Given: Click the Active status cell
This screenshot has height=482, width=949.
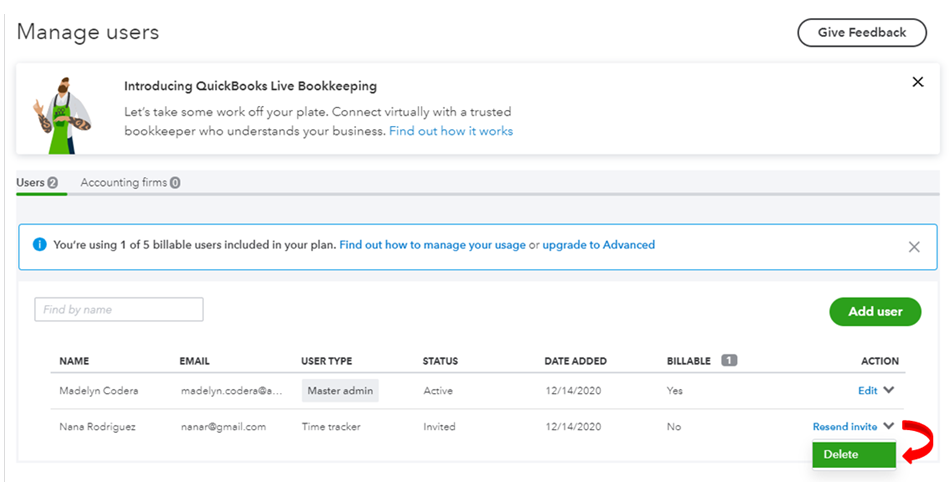Looking at the screenshot, I should coord(438,391).
